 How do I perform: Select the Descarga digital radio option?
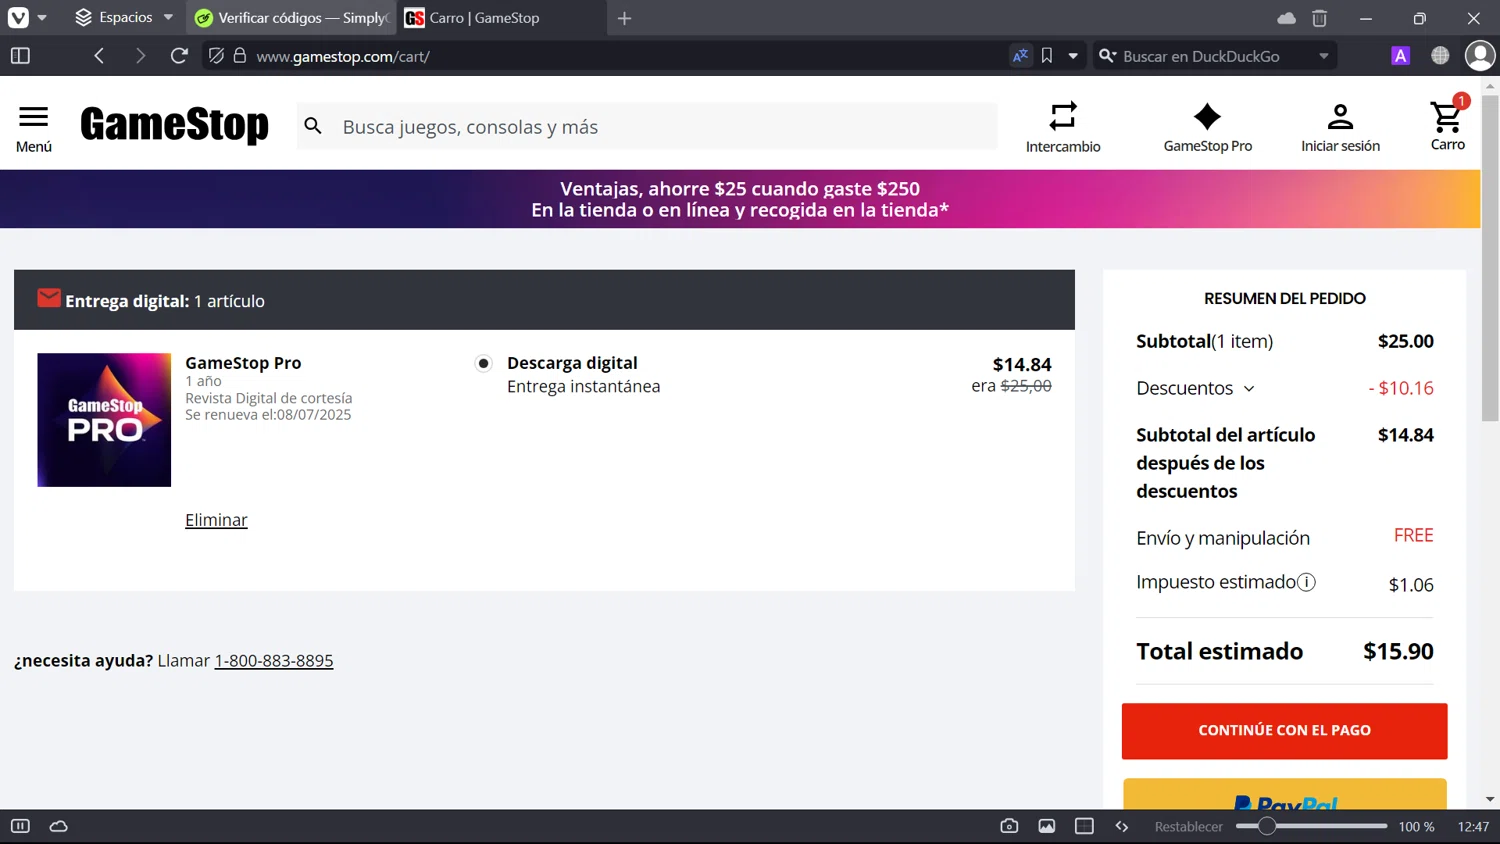tap(483, 363)
